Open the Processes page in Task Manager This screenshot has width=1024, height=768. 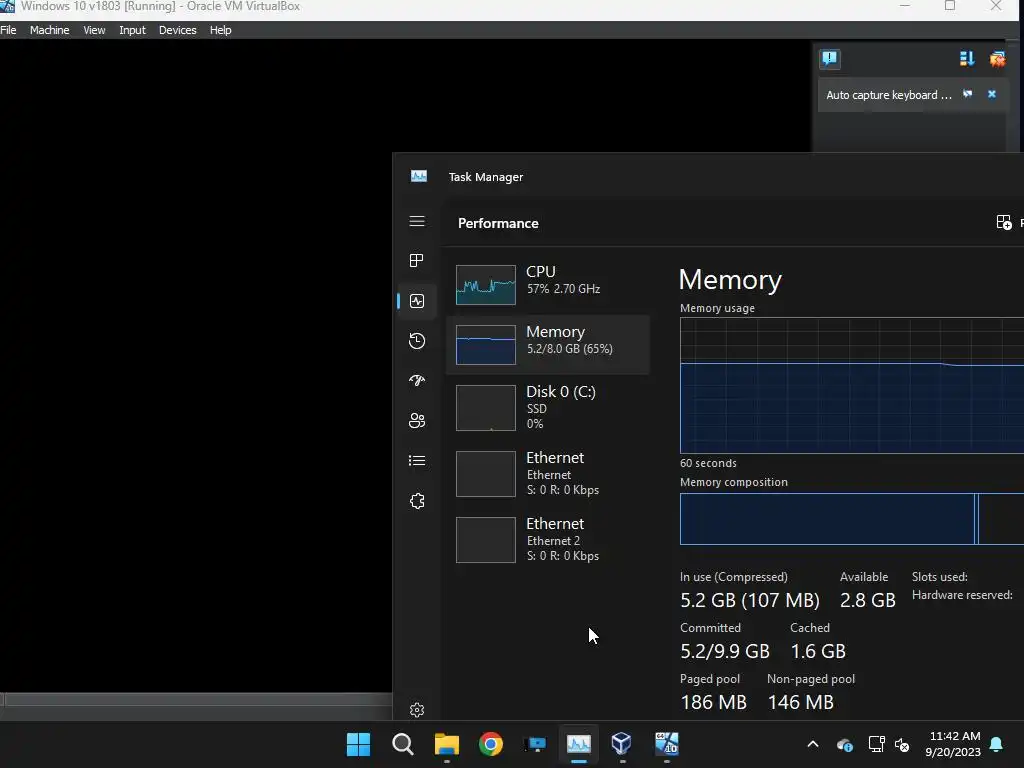tap(417, 261)
